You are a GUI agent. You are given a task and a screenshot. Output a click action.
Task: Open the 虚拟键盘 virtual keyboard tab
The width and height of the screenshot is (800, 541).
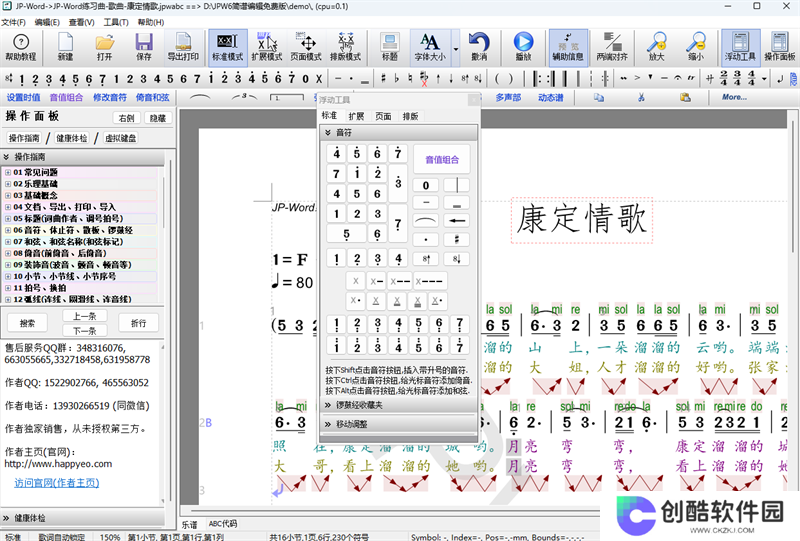[120, 138]
